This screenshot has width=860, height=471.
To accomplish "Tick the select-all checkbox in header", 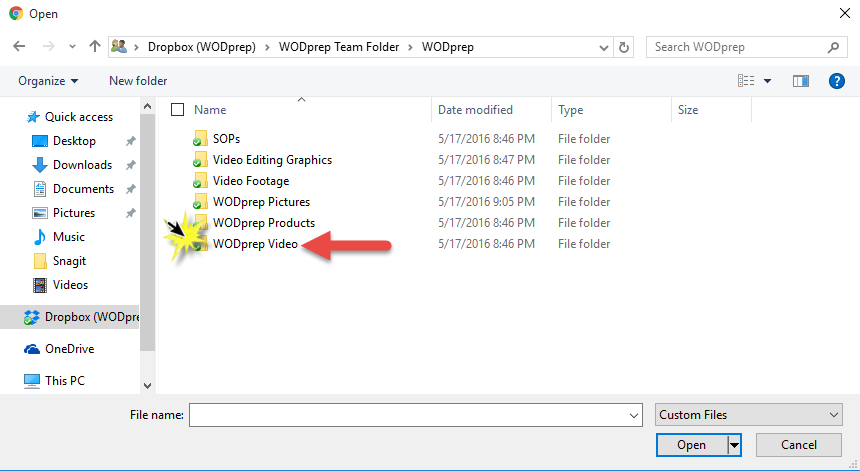I will pyautogui.click(x=177, y=110).
